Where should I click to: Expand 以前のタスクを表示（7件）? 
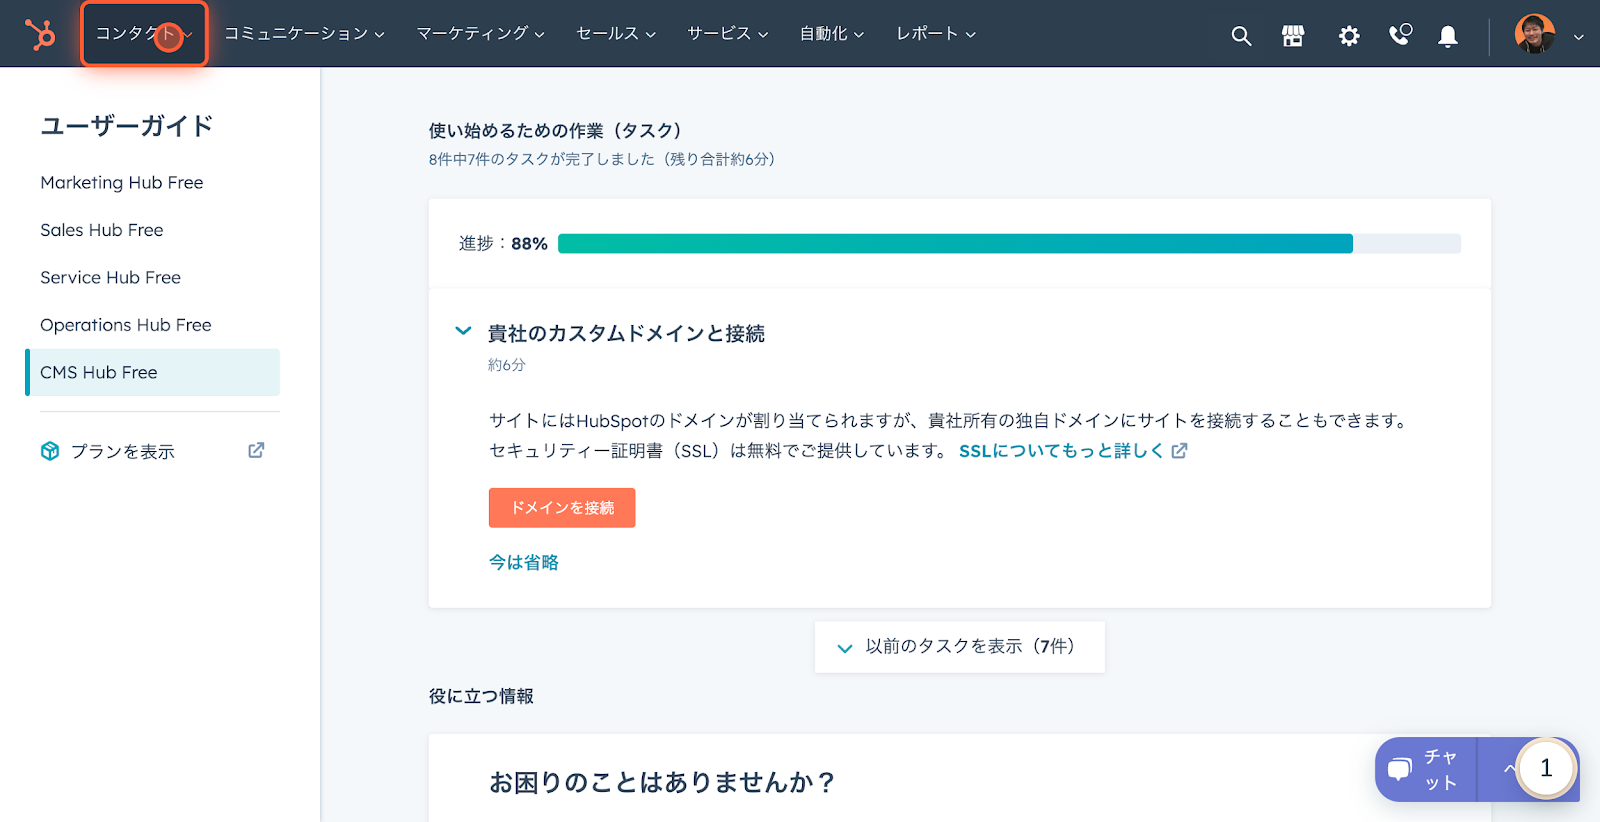[959, 647]
